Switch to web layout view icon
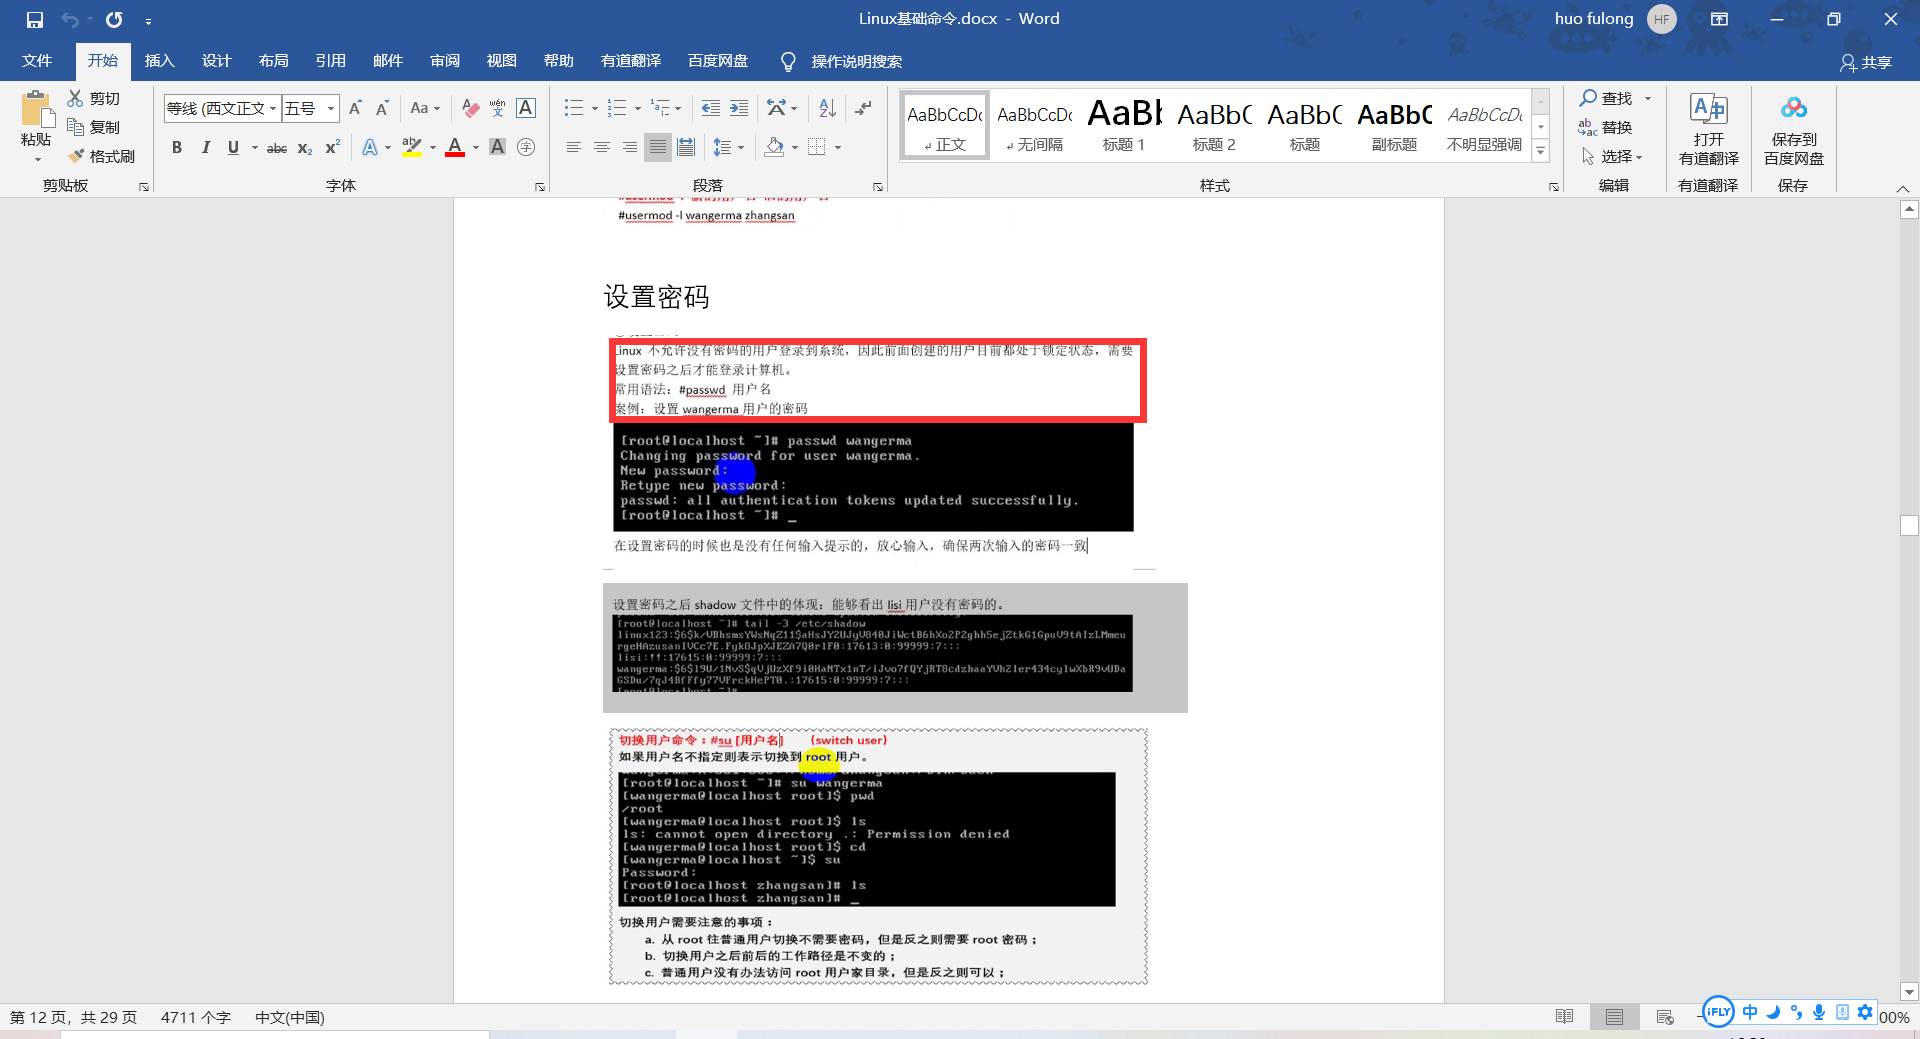1920x1039 pixels. (x=1665, y=1017)
